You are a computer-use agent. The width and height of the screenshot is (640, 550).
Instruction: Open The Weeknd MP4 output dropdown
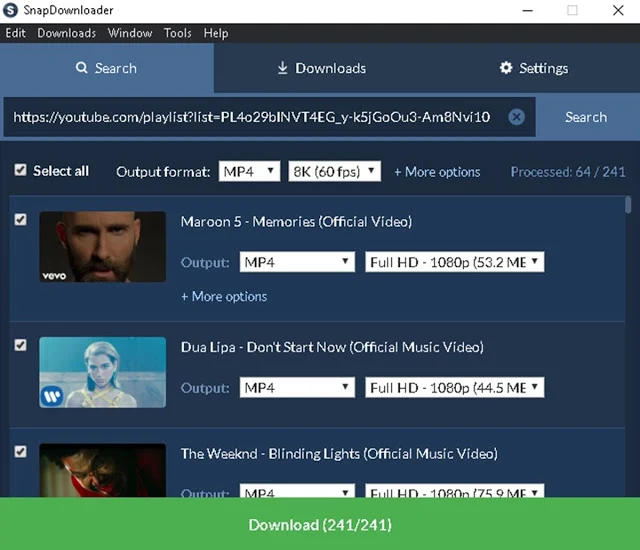297,491
